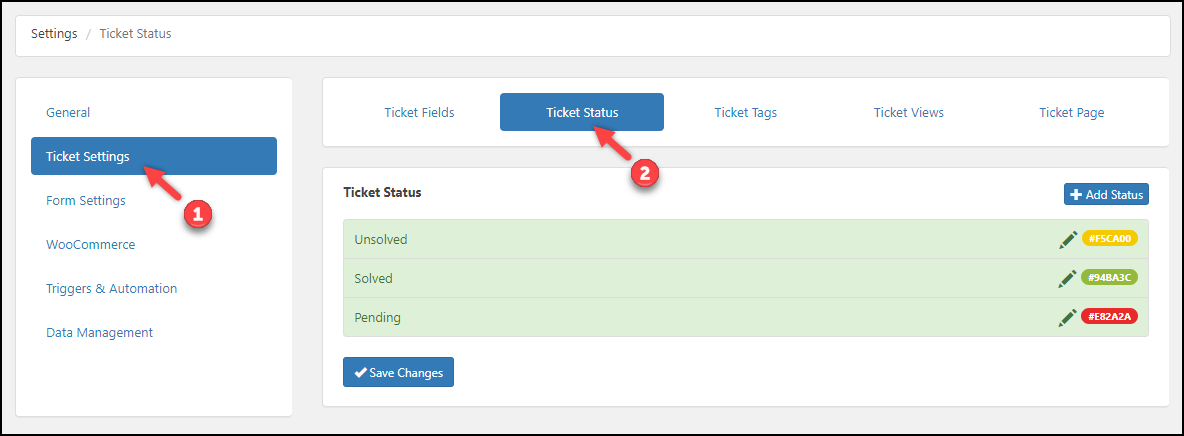This screenshot has height=436, width=1184.
Task: Click the Add Status button
Action: (x=1105, y=194)
